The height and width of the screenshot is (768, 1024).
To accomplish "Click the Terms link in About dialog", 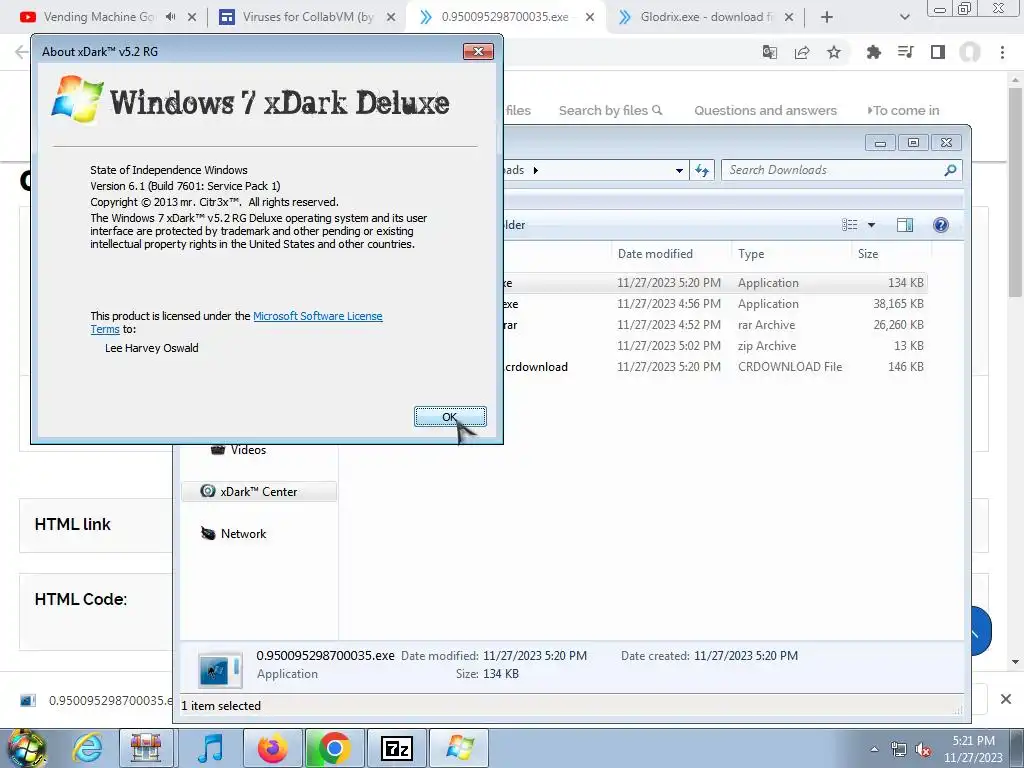I will 104,329.
